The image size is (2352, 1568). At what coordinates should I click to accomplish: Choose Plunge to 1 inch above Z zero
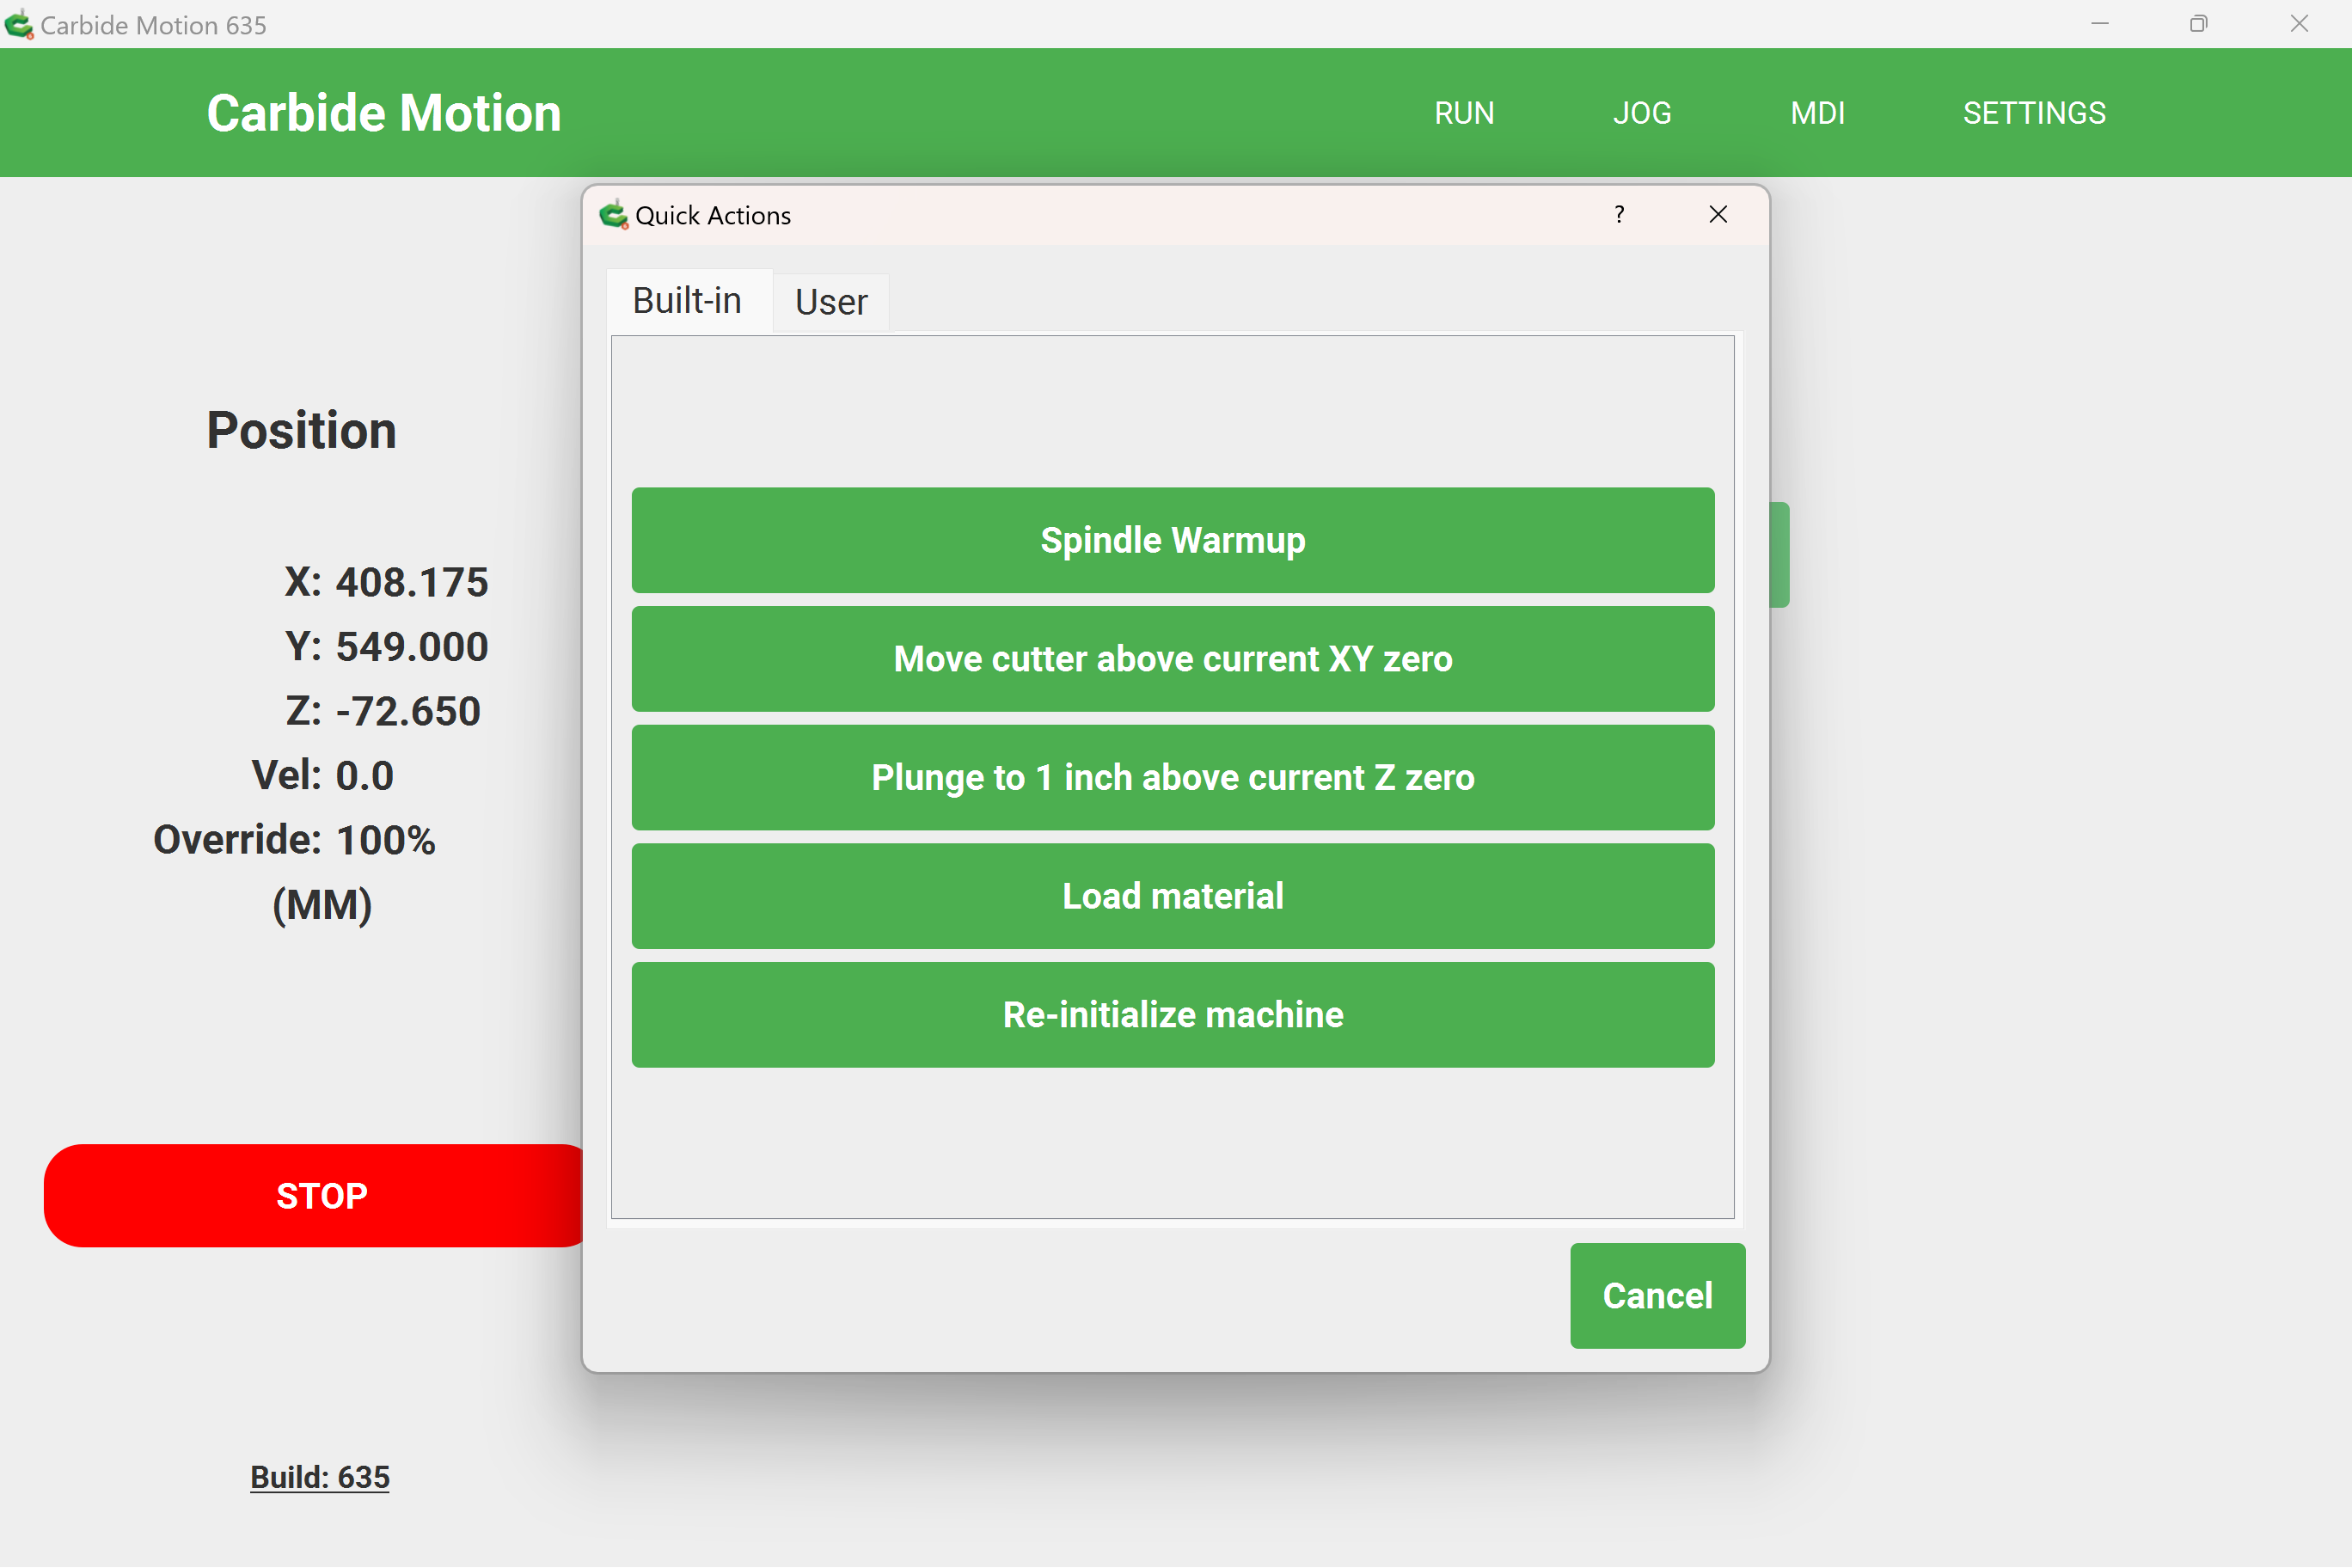[x=1172, y=777]
